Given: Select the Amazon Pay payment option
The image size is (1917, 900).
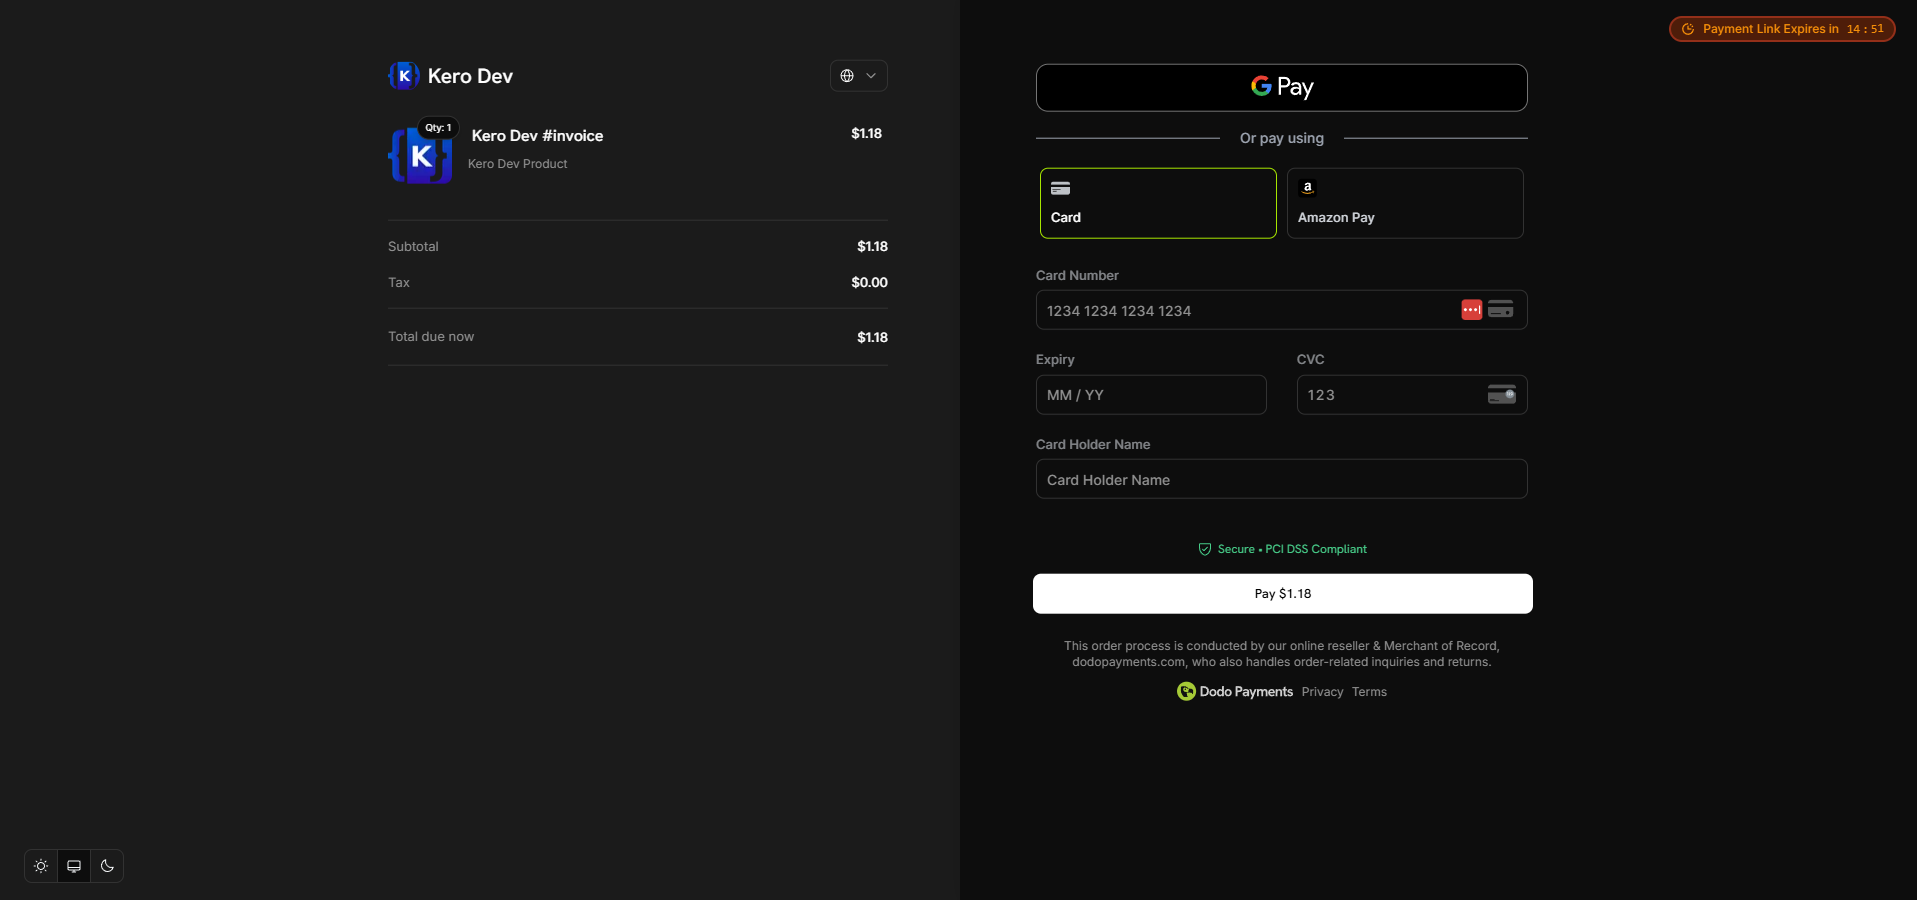Looking at the screenshot, I should coord(1404,203).
